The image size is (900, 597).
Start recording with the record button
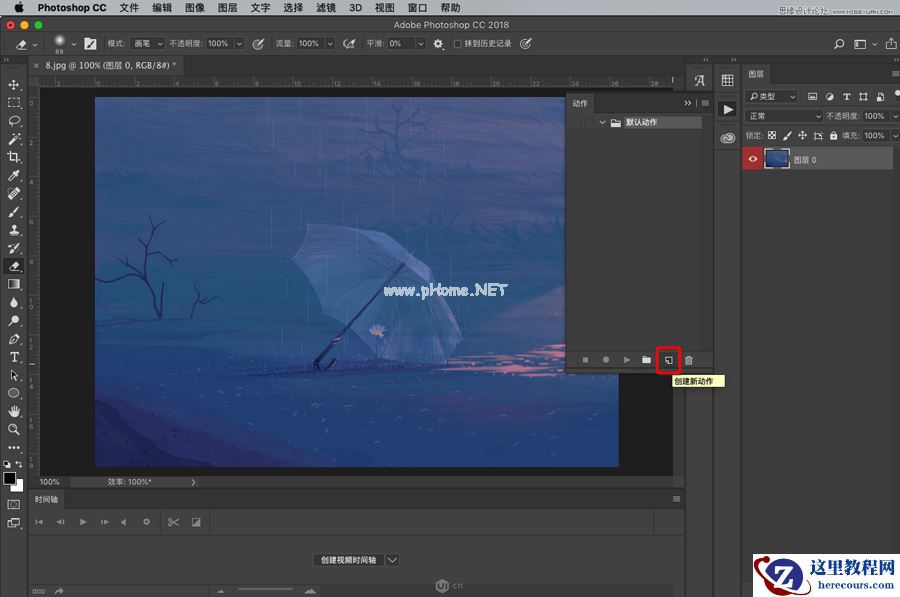tap(605, 360)
